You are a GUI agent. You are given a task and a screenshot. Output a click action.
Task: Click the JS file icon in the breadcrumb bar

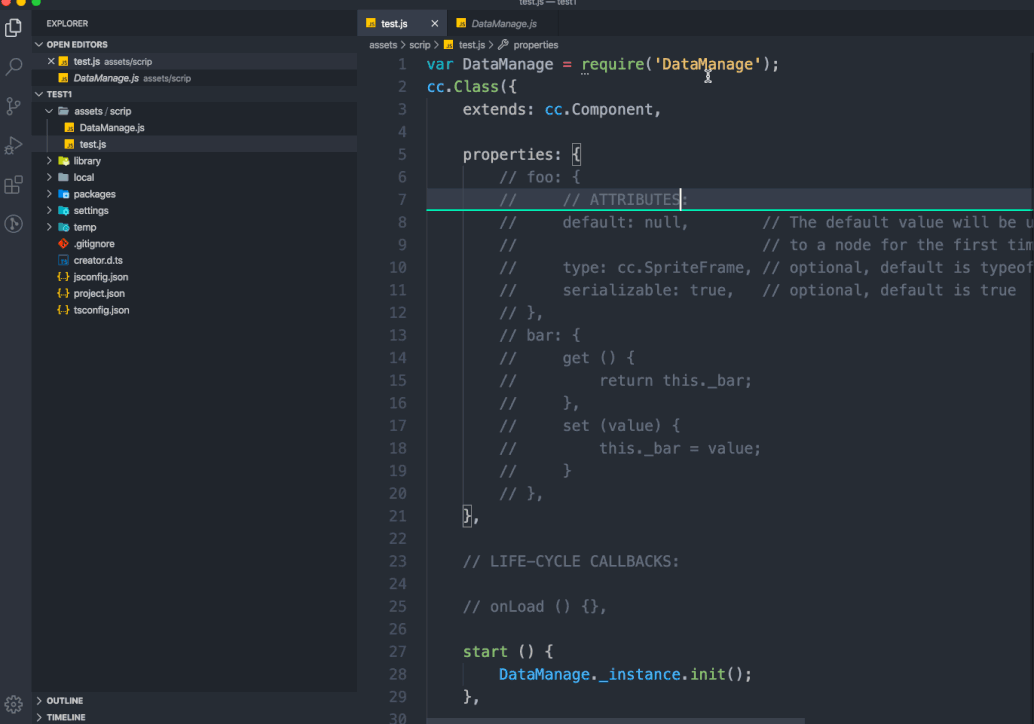pyautogui.click(x=450, y=45)
